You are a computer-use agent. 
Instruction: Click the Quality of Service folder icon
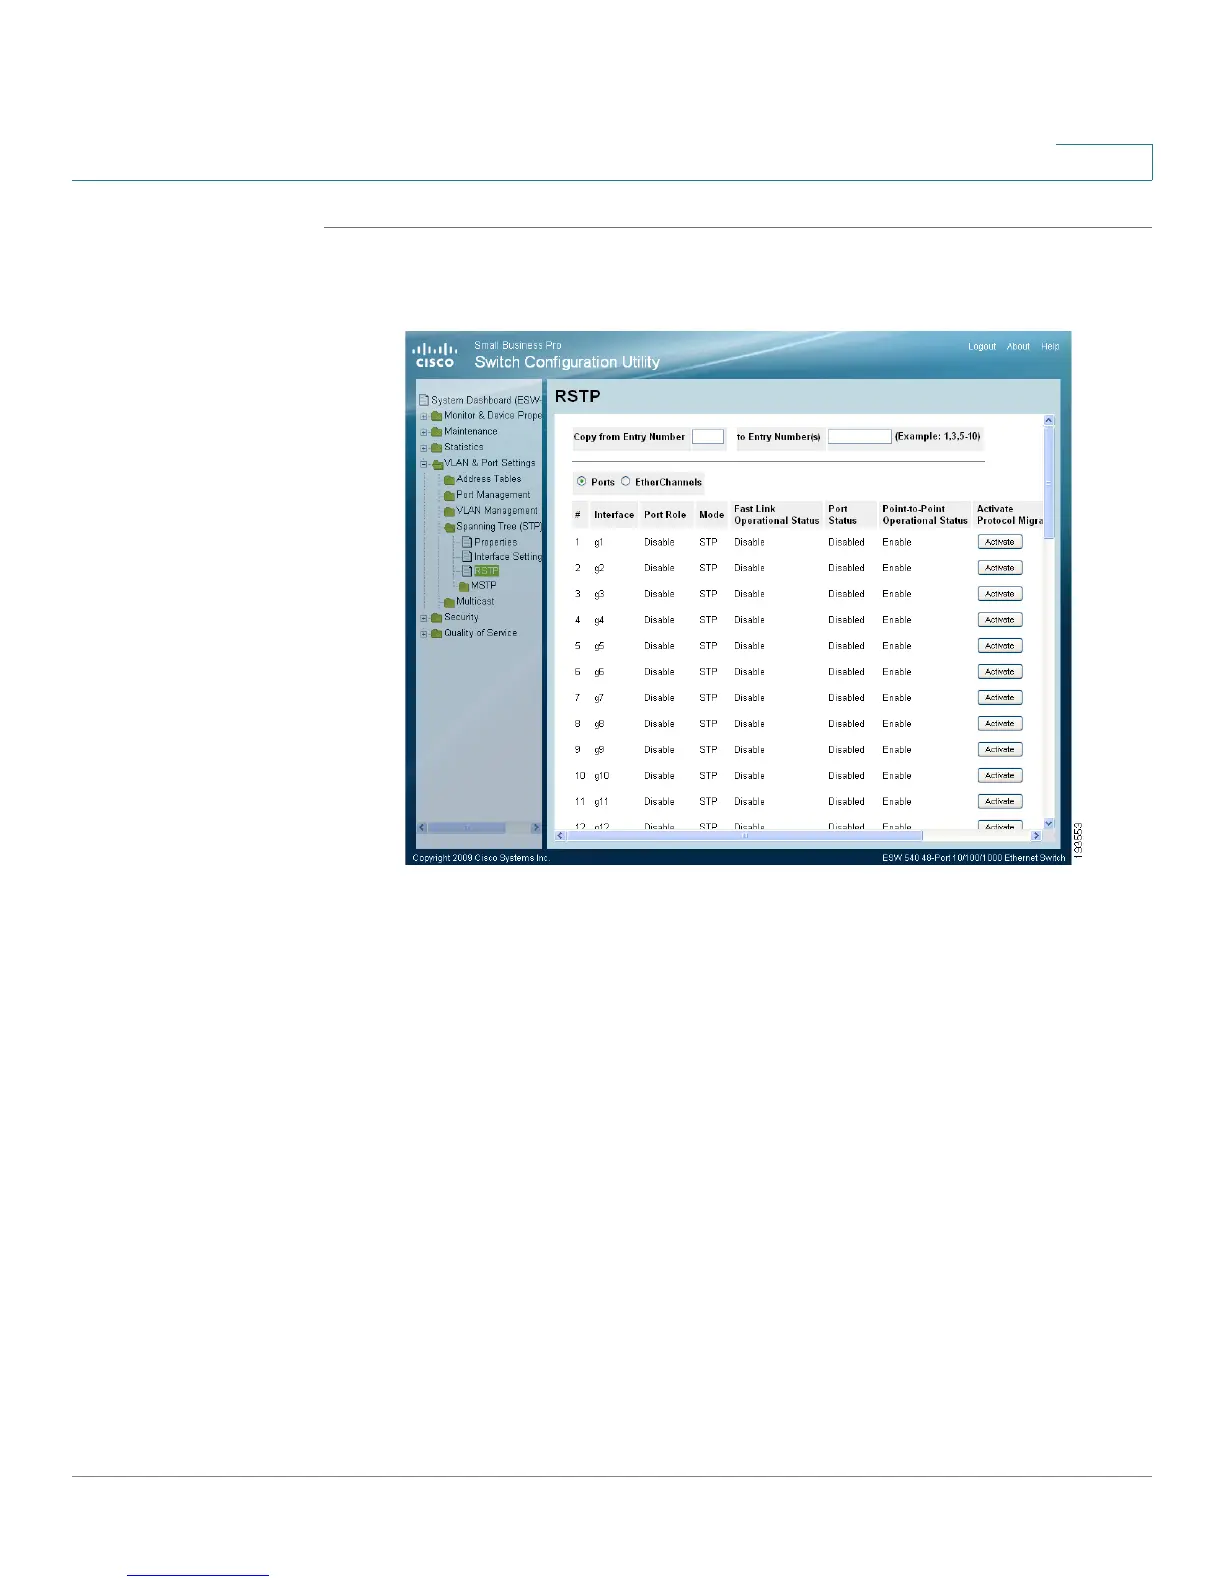click(437, 634)
